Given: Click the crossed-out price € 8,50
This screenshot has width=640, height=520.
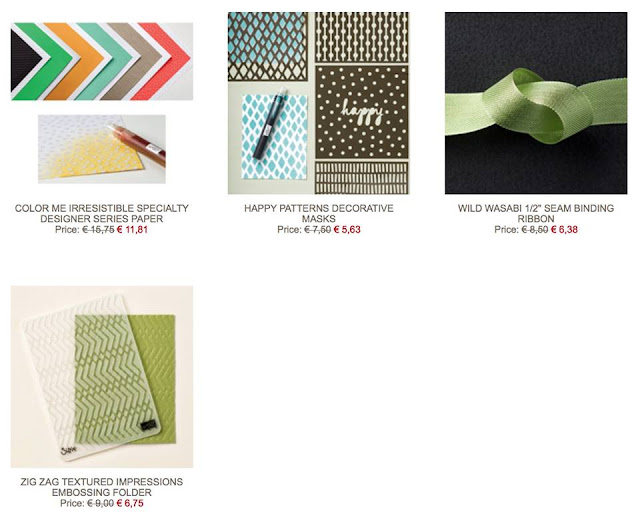Looking at the screenshot, I should click(x=535, y=230).
